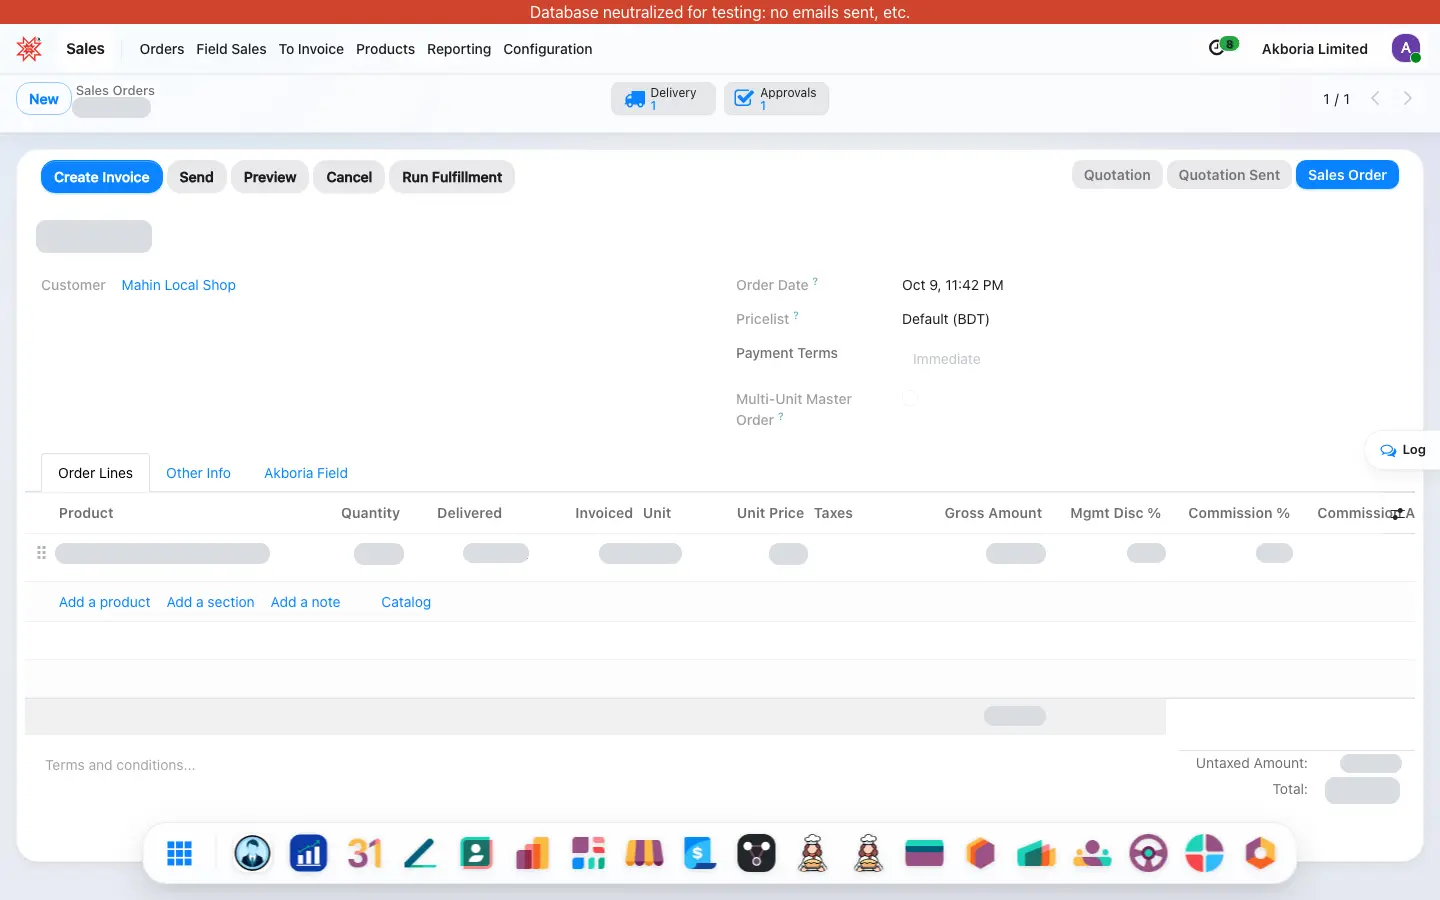Go to the next record arrow
The width and height of the screenshot is (1440, 900).
[1408, 98]
